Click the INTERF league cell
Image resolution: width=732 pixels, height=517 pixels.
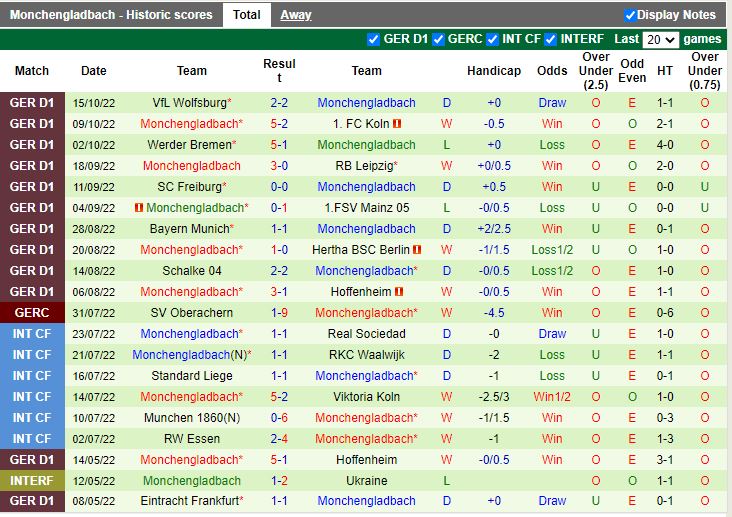click(x=32, y=481)
